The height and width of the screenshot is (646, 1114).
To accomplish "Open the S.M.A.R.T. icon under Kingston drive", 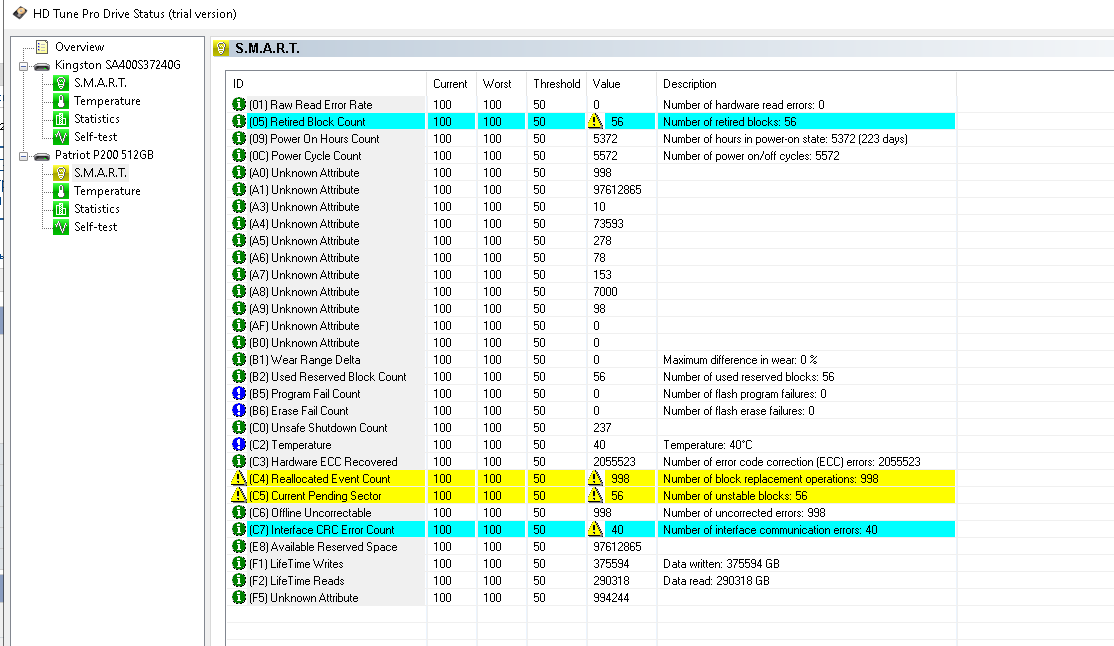I will point(61,83).
